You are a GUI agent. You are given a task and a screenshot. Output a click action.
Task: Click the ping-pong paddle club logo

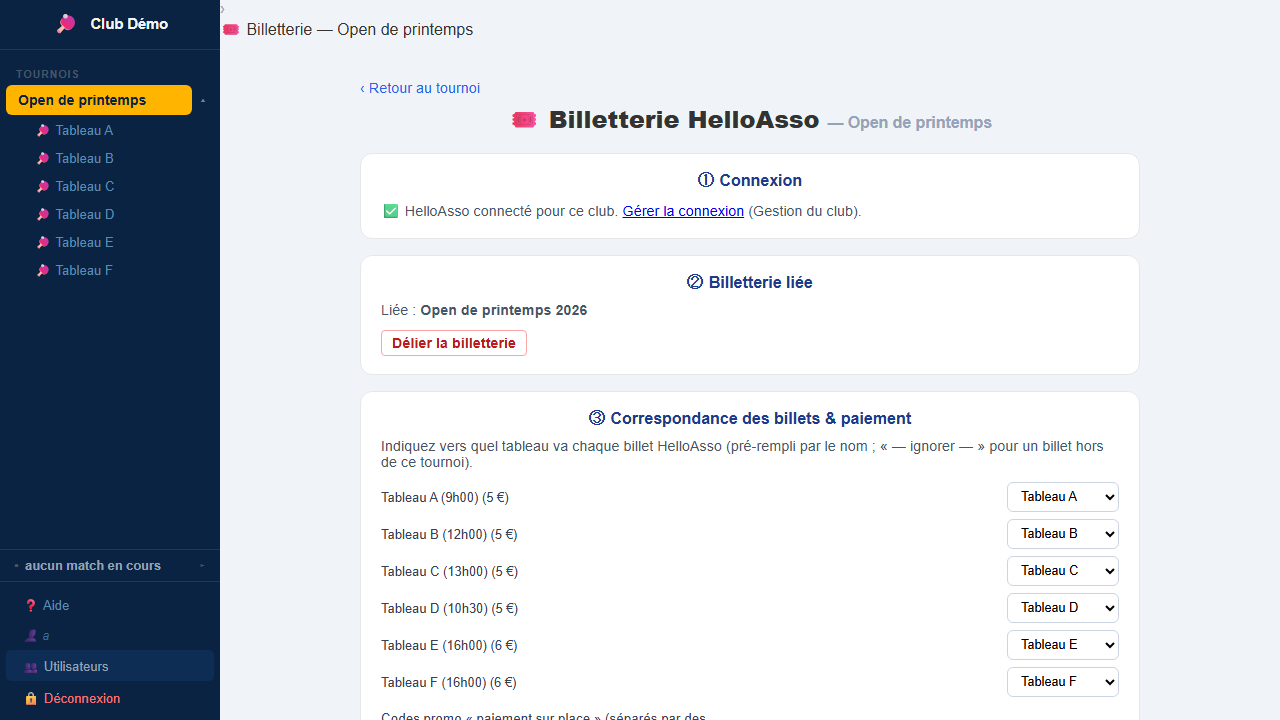click(x=66, y=24)
